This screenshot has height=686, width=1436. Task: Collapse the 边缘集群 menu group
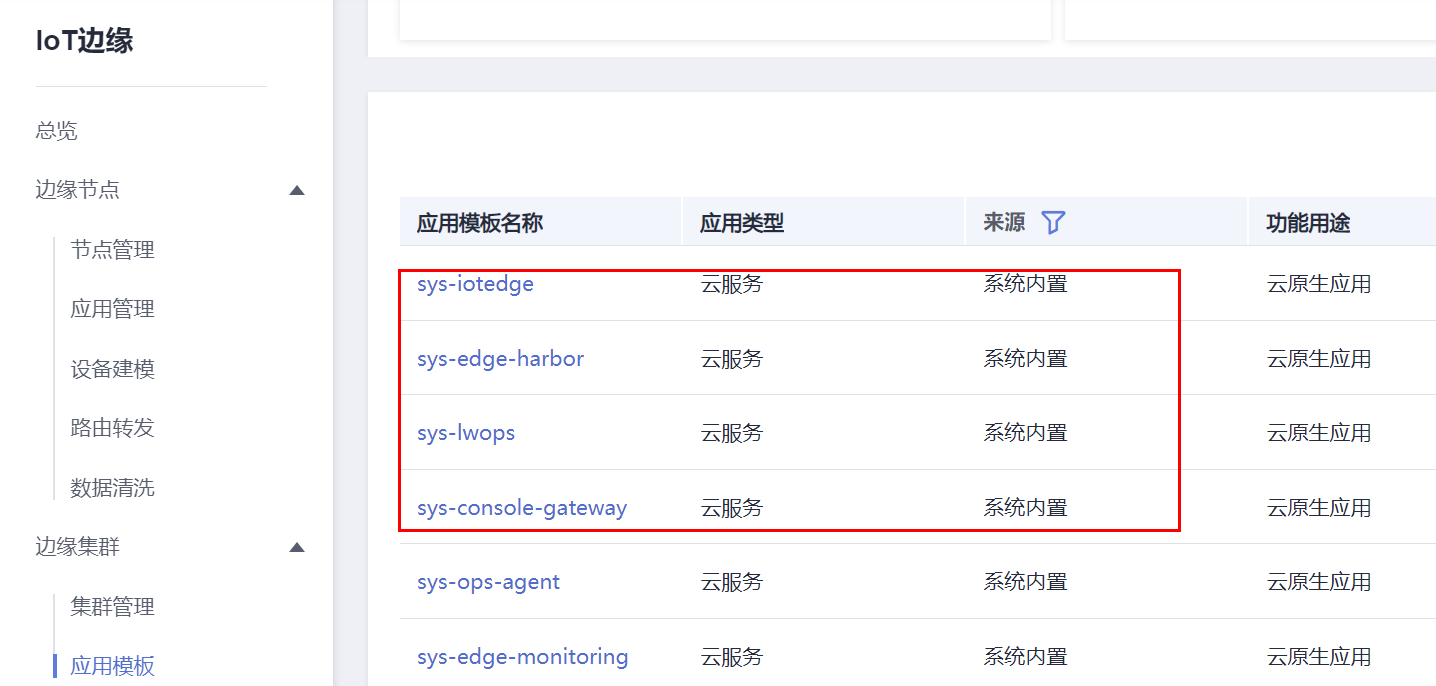click(x=296, y=547)
